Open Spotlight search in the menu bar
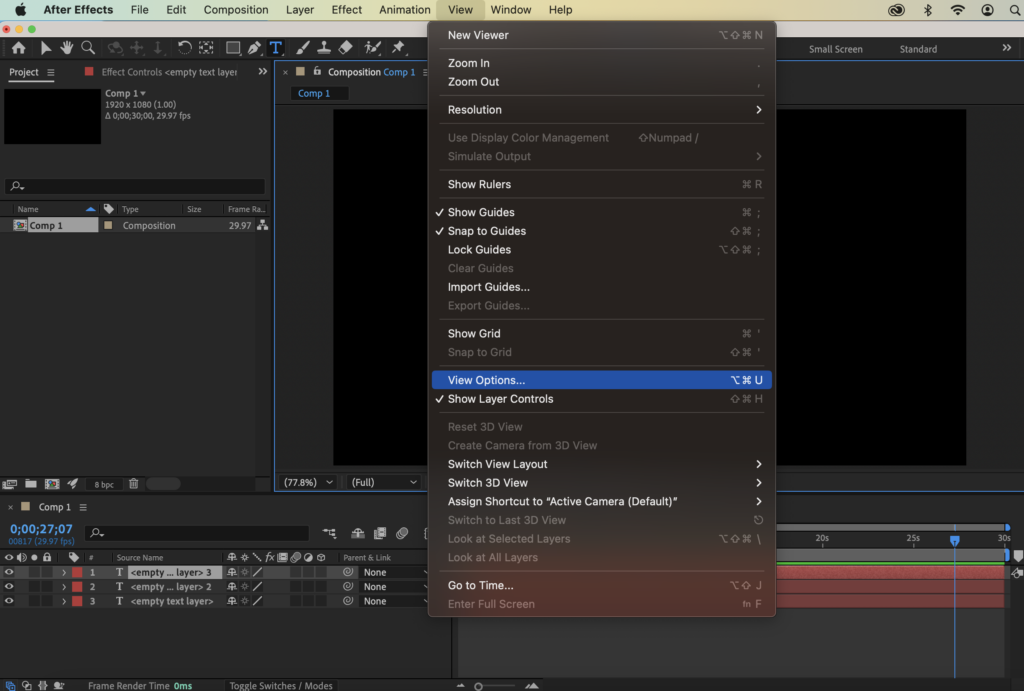The height and width of the screenshot is (691, 1024). coord(1016,10)
